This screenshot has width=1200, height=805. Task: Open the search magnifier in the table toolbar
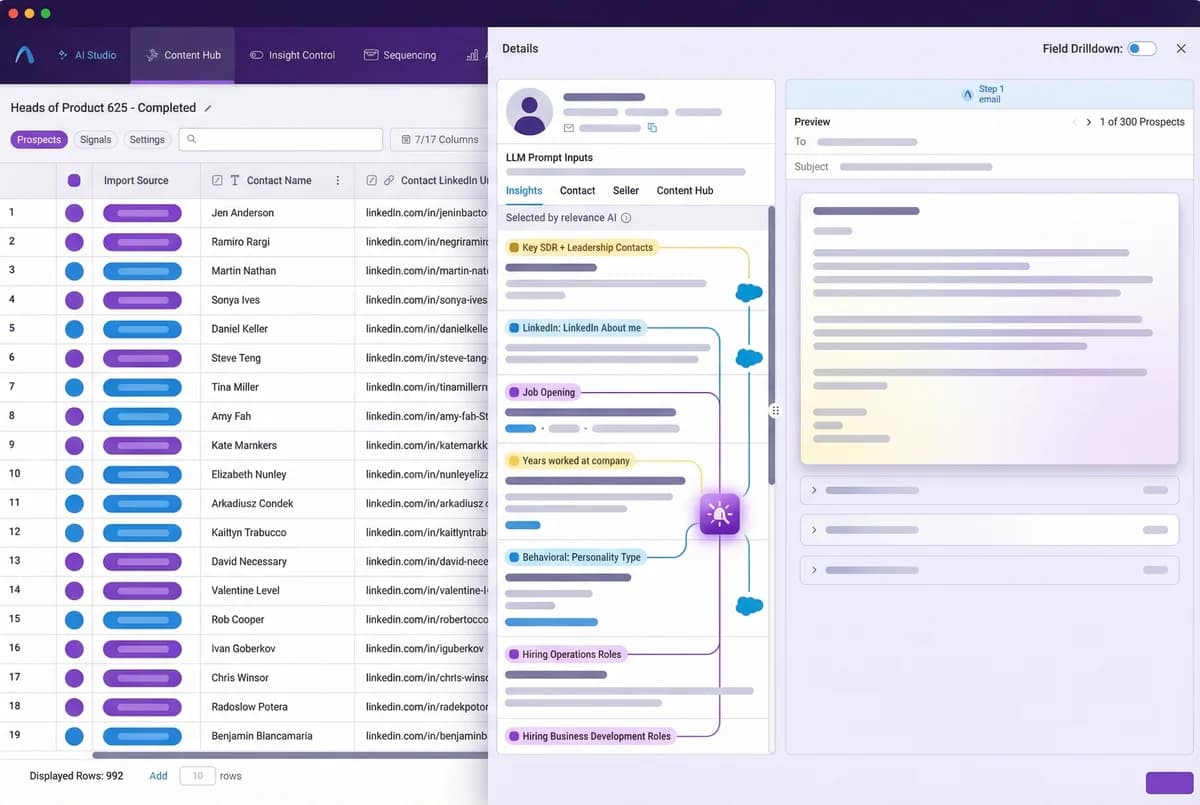pyautogui.click(x=192, y=139)
